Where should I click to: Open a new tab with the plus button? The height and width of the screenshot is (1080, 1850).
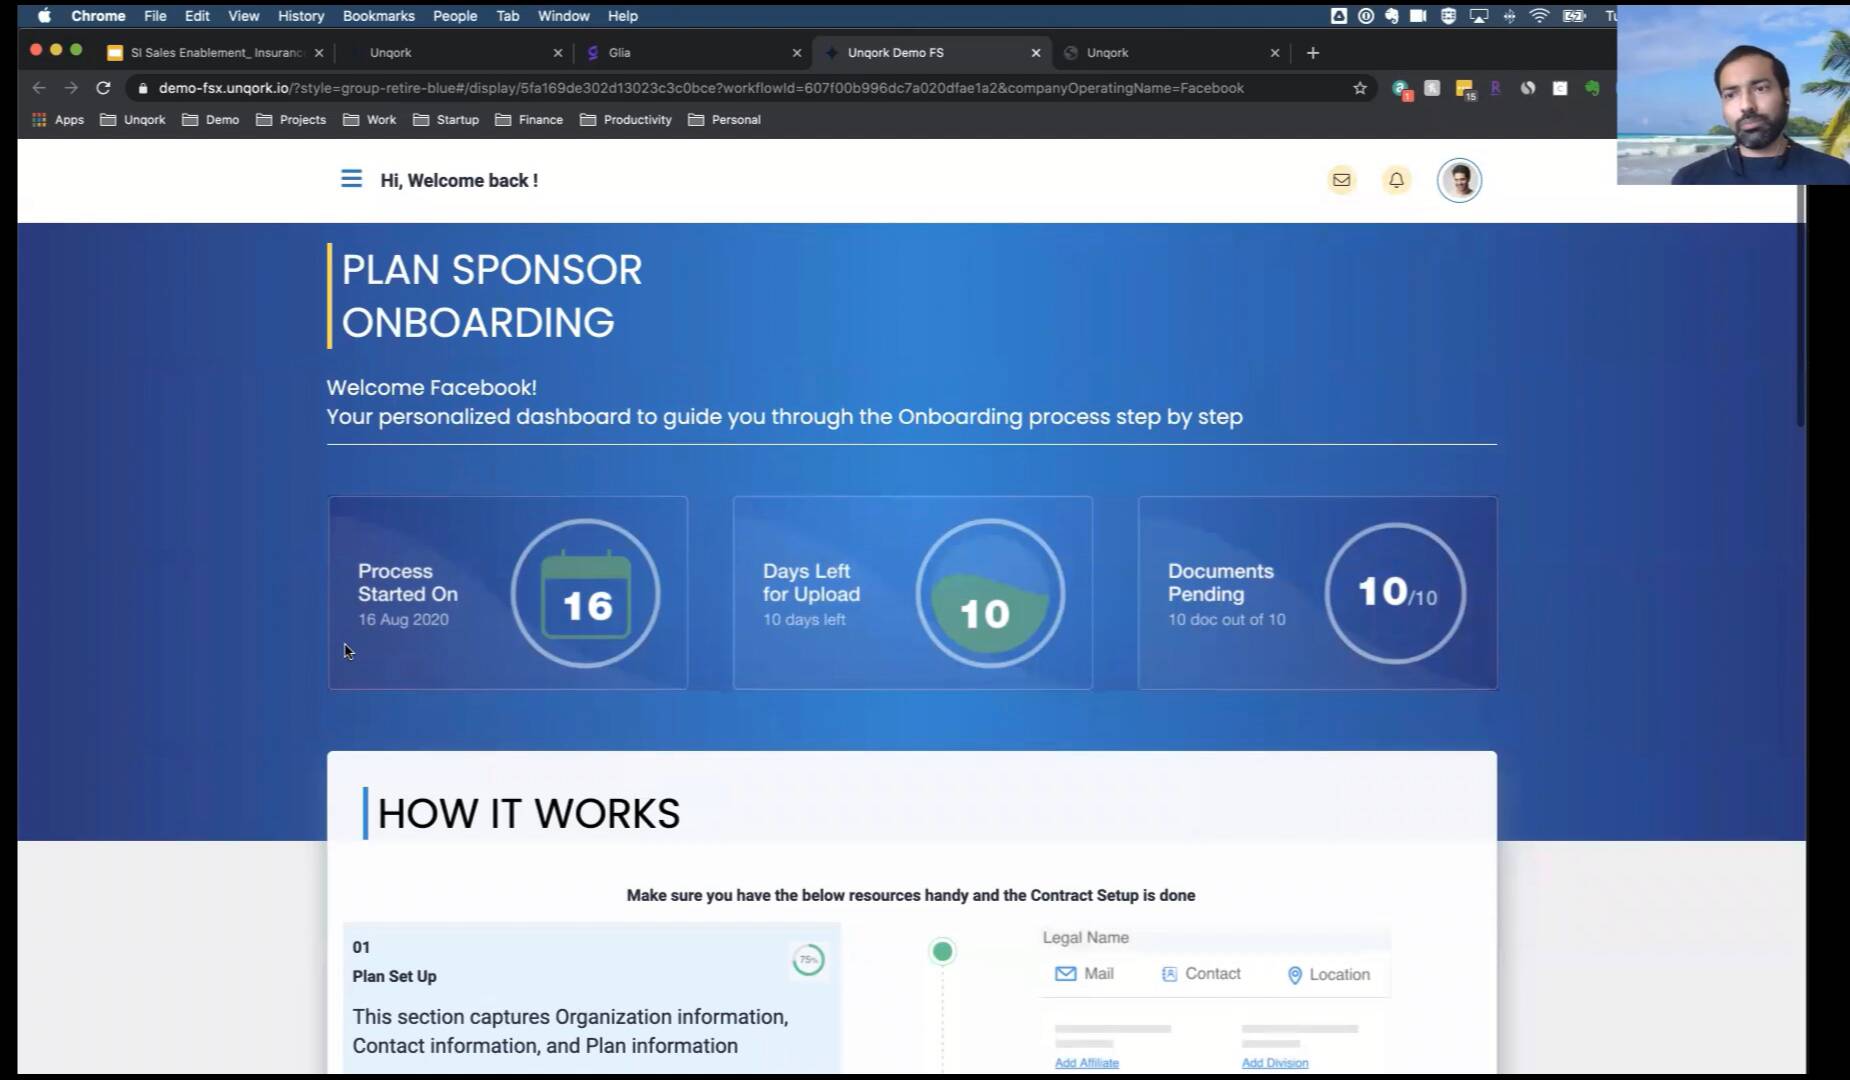pos(1313,52)
